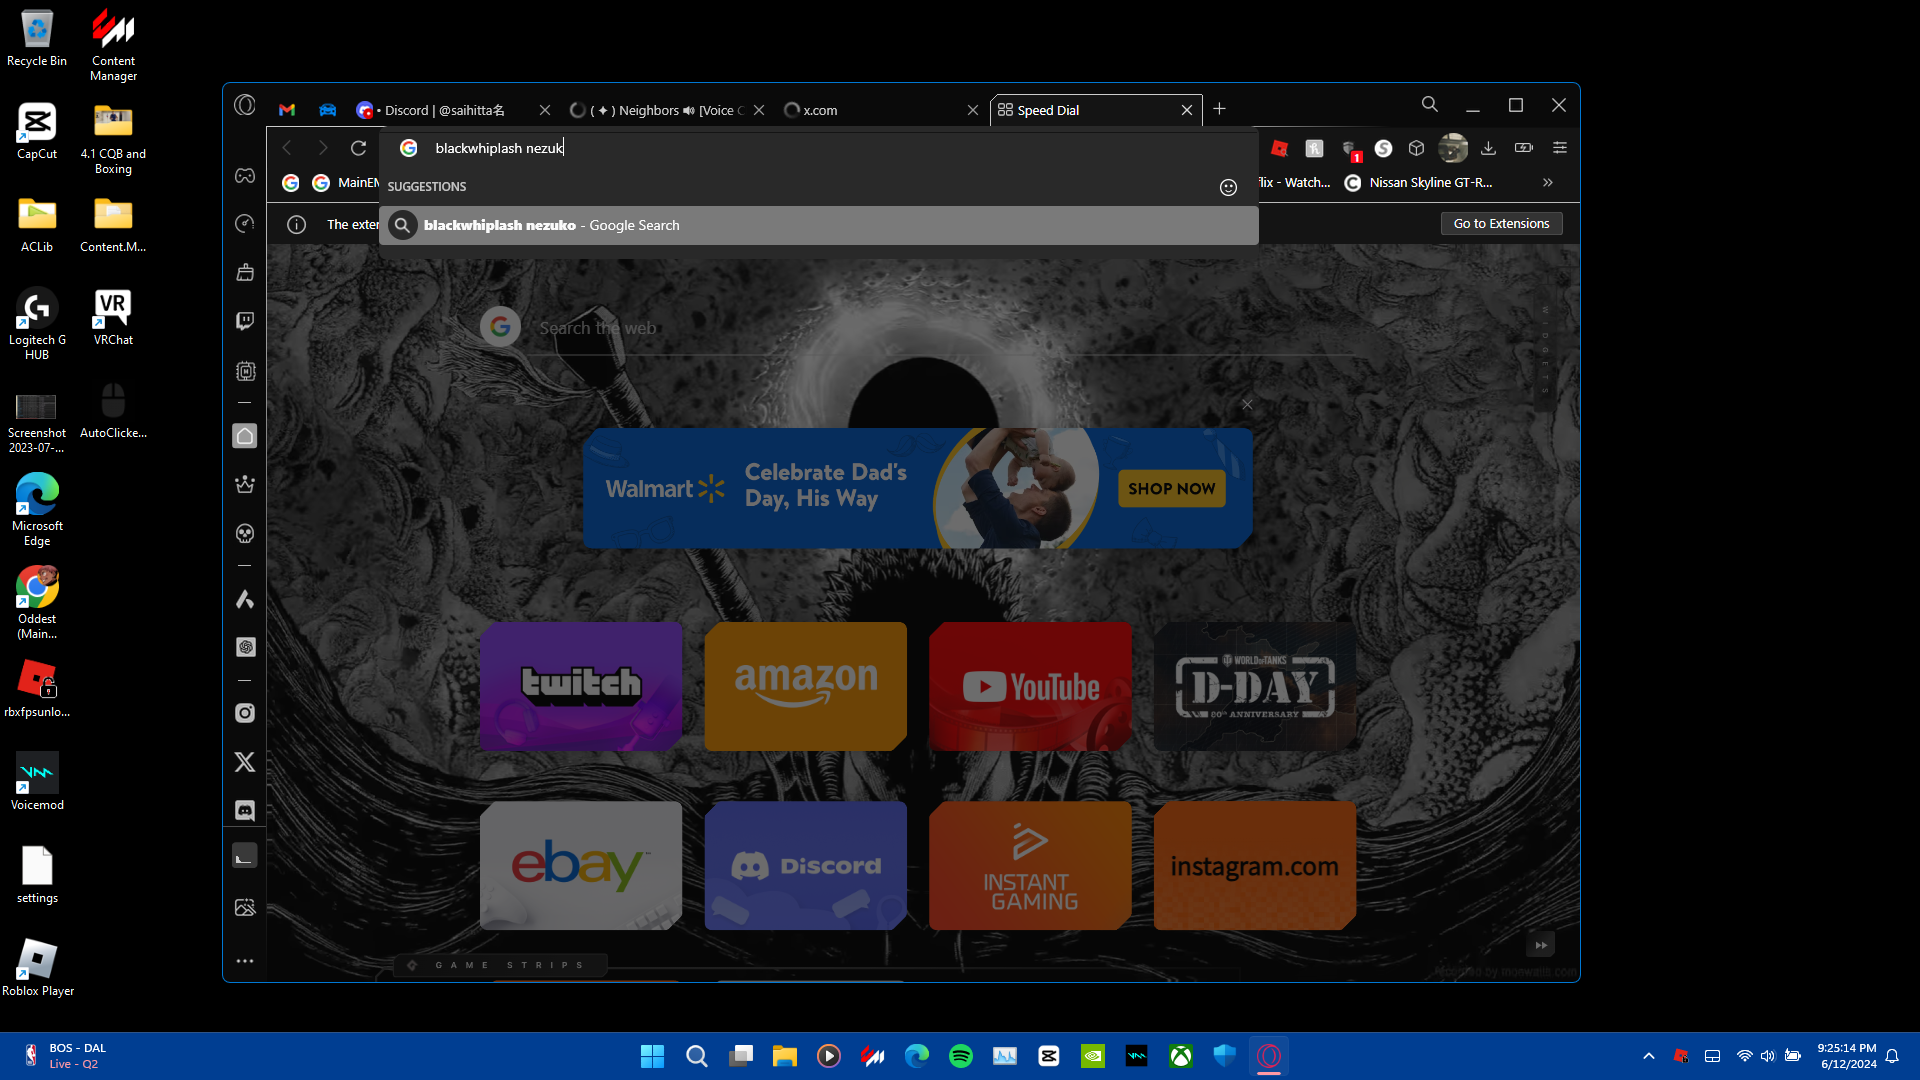
Task: Click the Opera GX menu logo
Action: pos(245,105)
